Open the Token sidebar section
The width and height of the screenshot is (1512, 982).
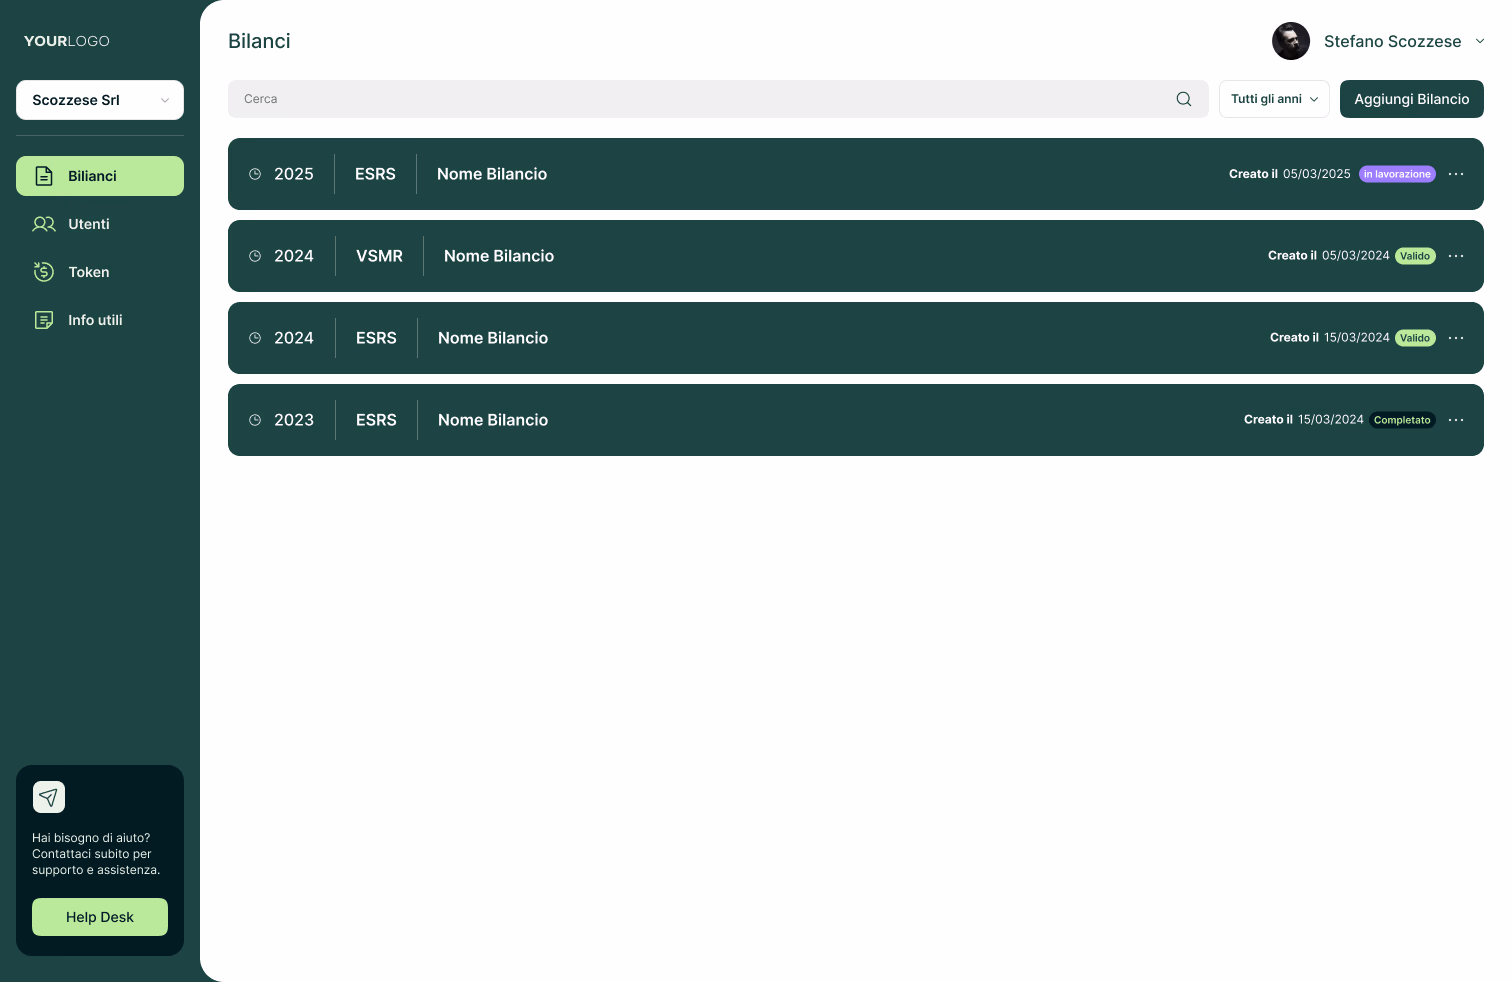click(x=89, y=272)
